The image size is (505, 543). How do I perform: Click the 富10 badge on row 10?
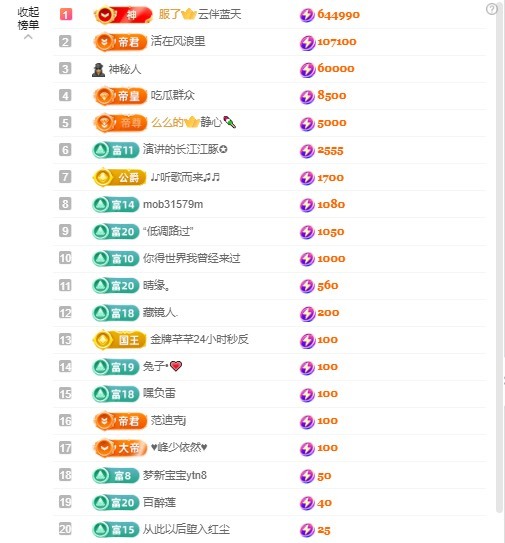[116, 258]
